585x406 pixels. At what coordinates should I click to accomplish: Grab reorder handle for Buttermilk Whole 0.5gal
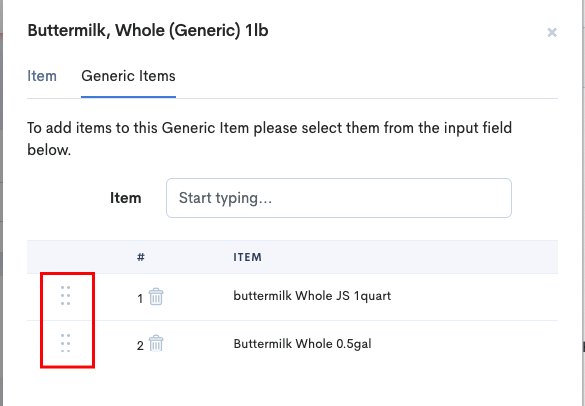(x=65, y=343)
